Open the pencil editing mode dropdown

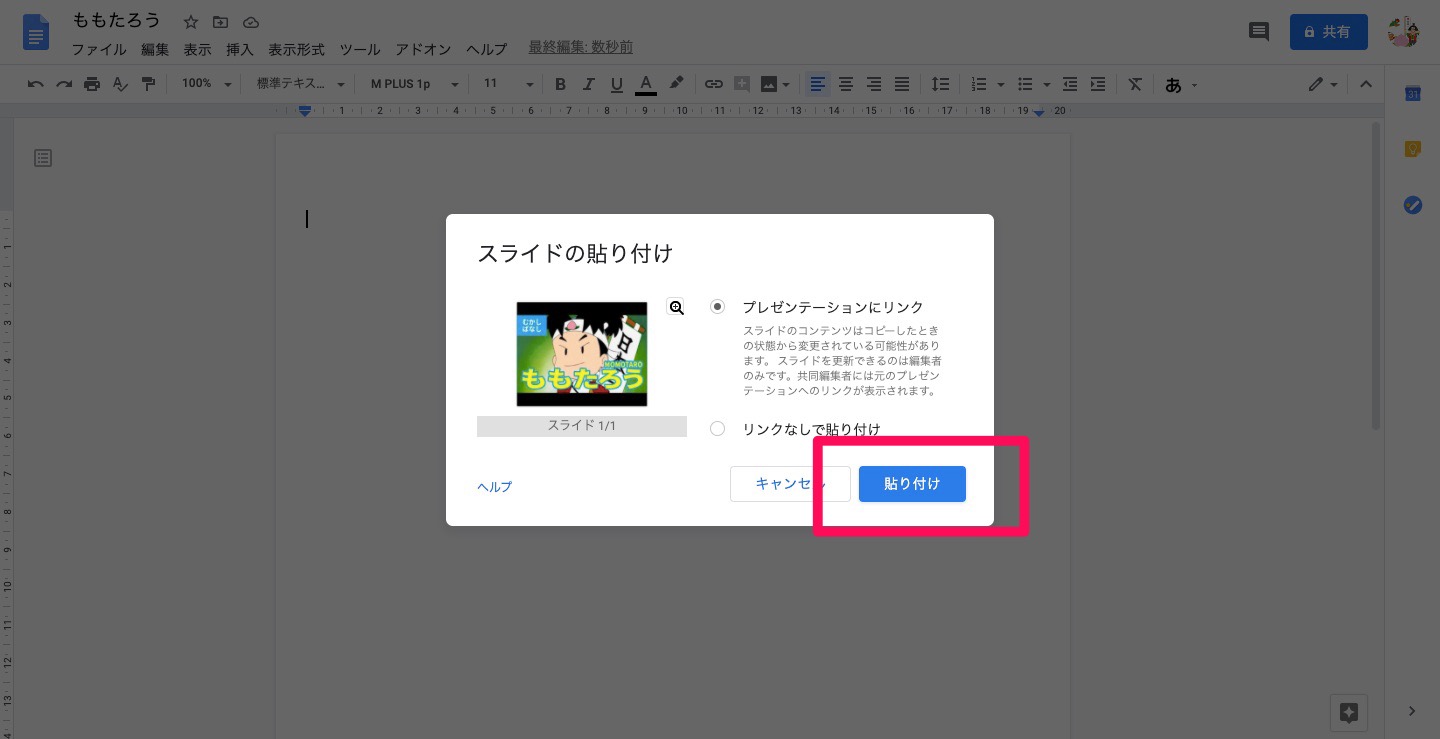click(1323, 85)
